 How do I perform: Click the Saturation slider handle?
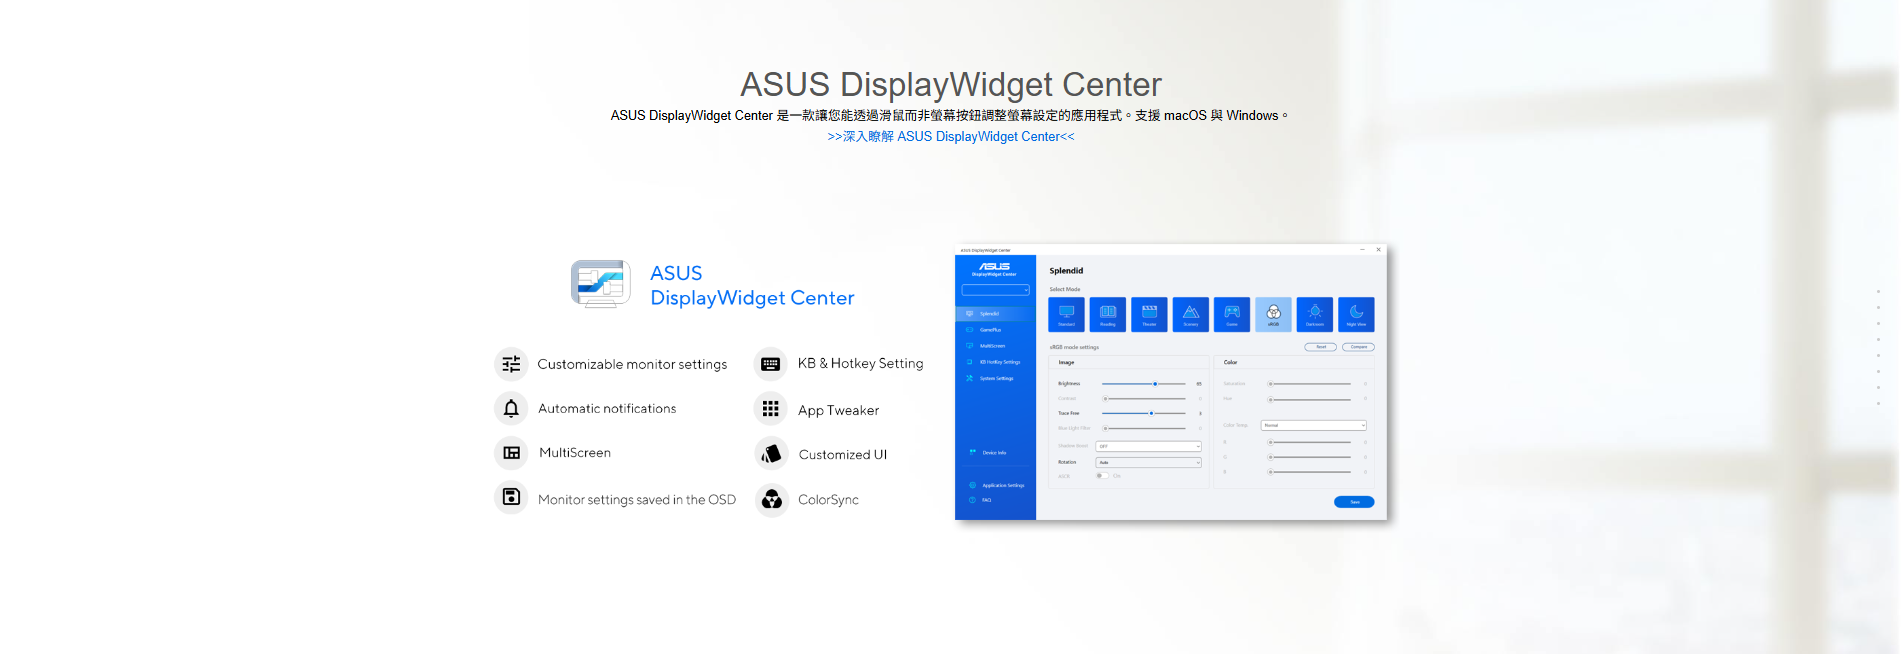point(1270,384)
